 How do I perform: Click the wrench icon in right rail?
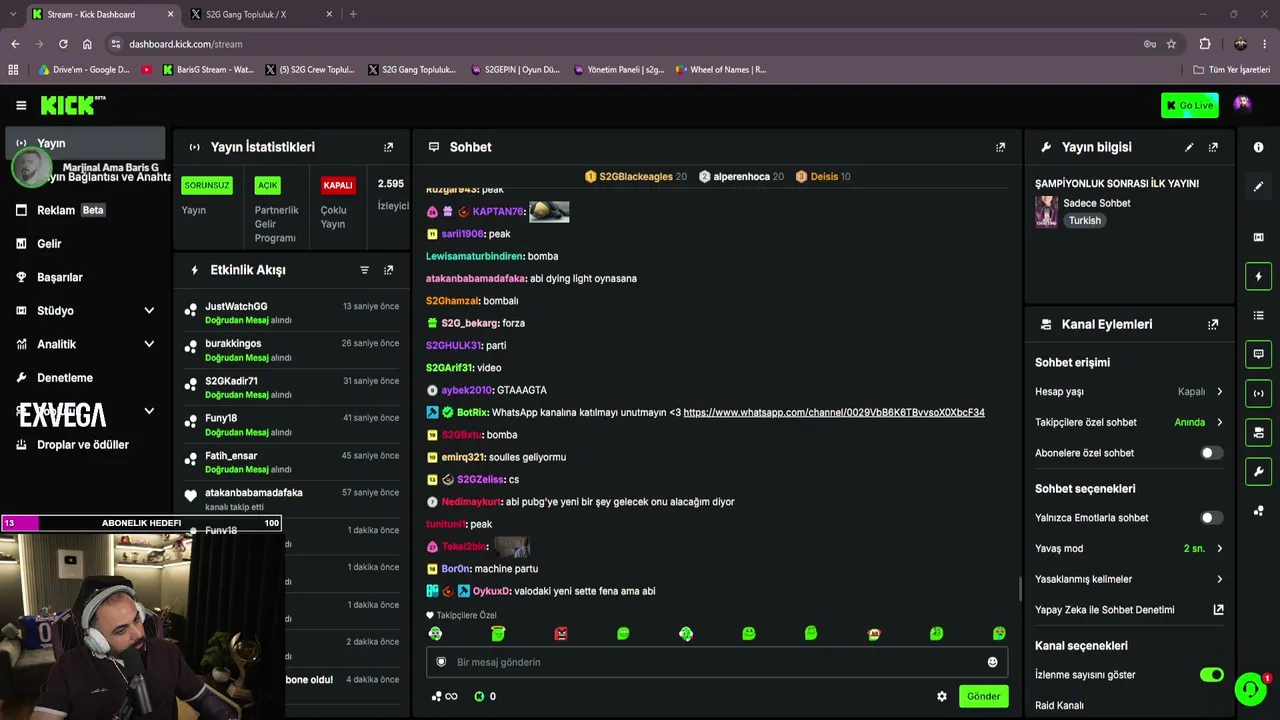(x=1258, y=471)
